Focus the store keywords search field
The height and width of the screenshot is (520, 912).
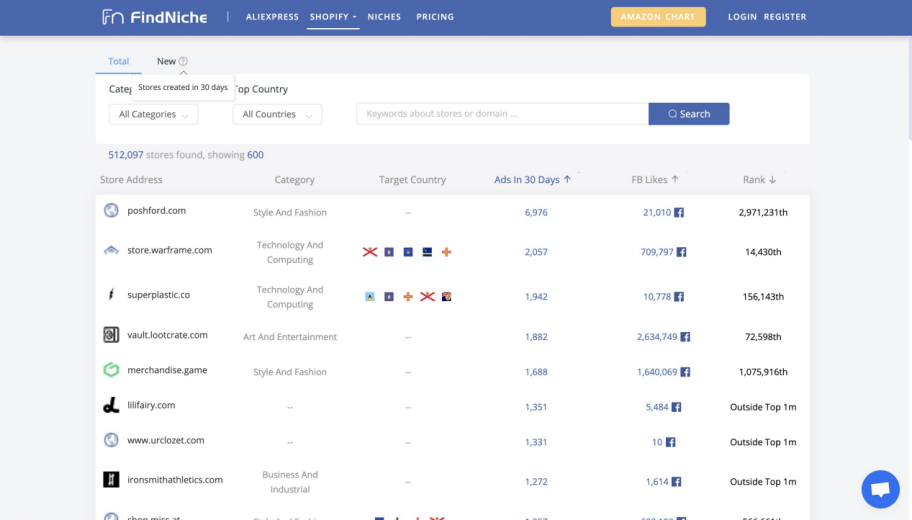tap(503, 114)
